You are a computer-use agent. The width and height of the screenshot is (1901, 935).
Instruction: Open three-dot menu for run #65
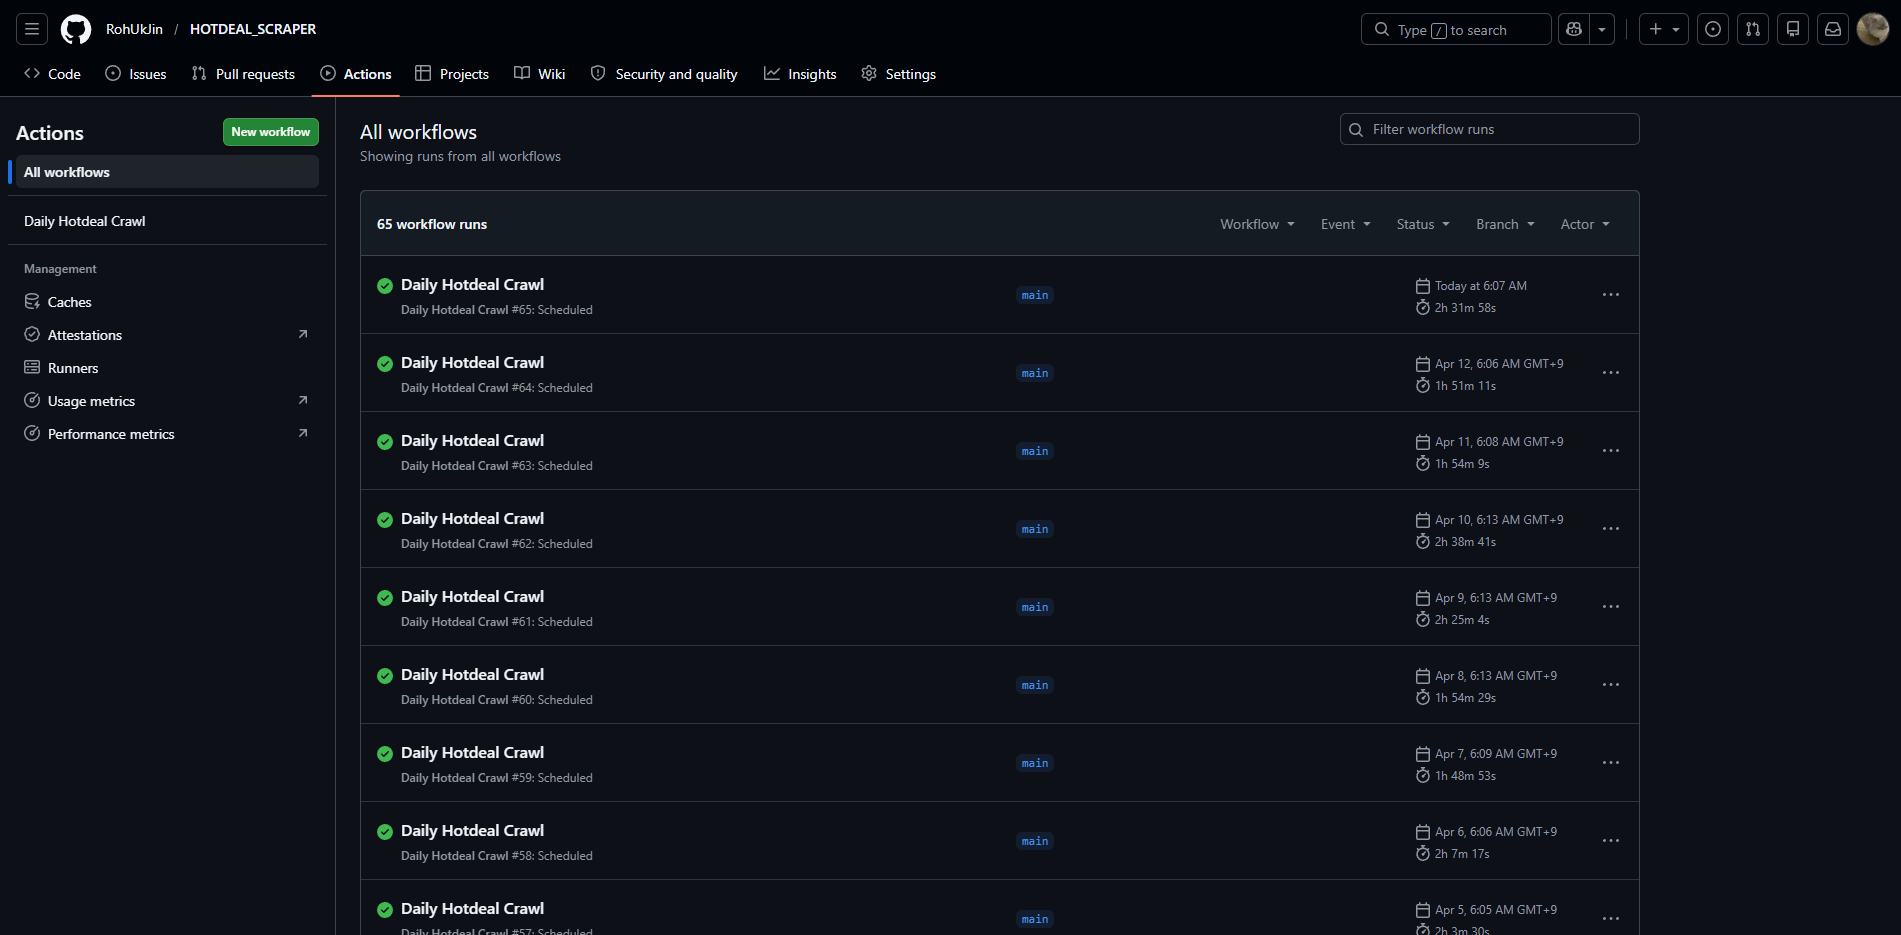tap(1611, 295)
